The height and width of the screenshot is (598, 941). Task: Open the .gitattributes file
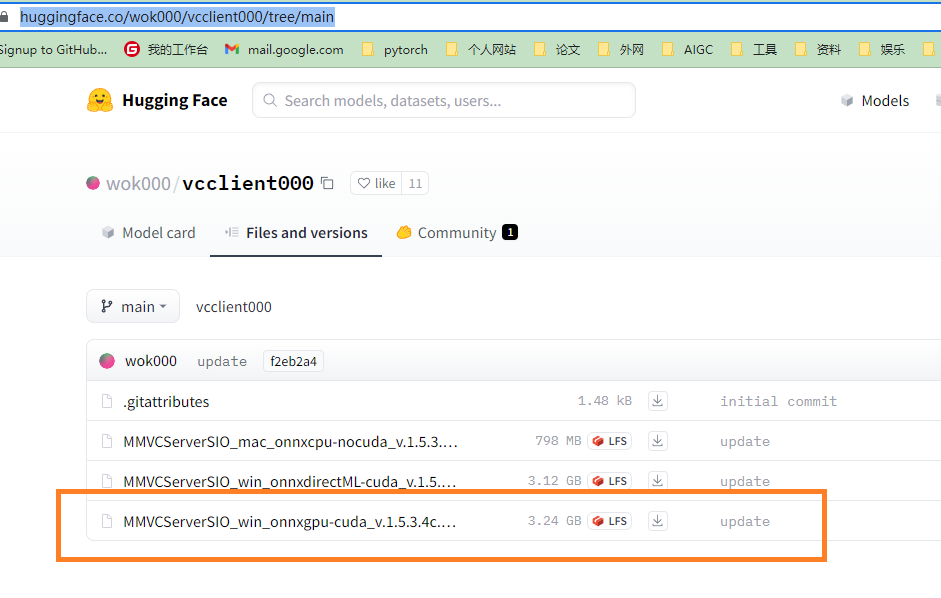pos(166,401)
